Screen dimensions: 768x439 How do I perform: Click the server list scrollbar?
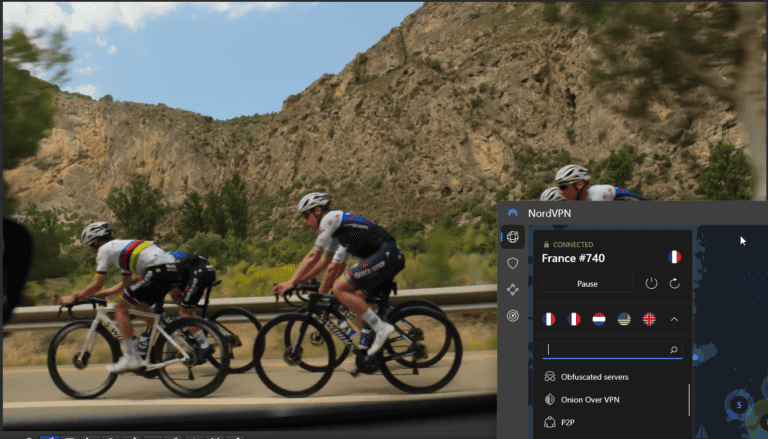coord(689,400)
